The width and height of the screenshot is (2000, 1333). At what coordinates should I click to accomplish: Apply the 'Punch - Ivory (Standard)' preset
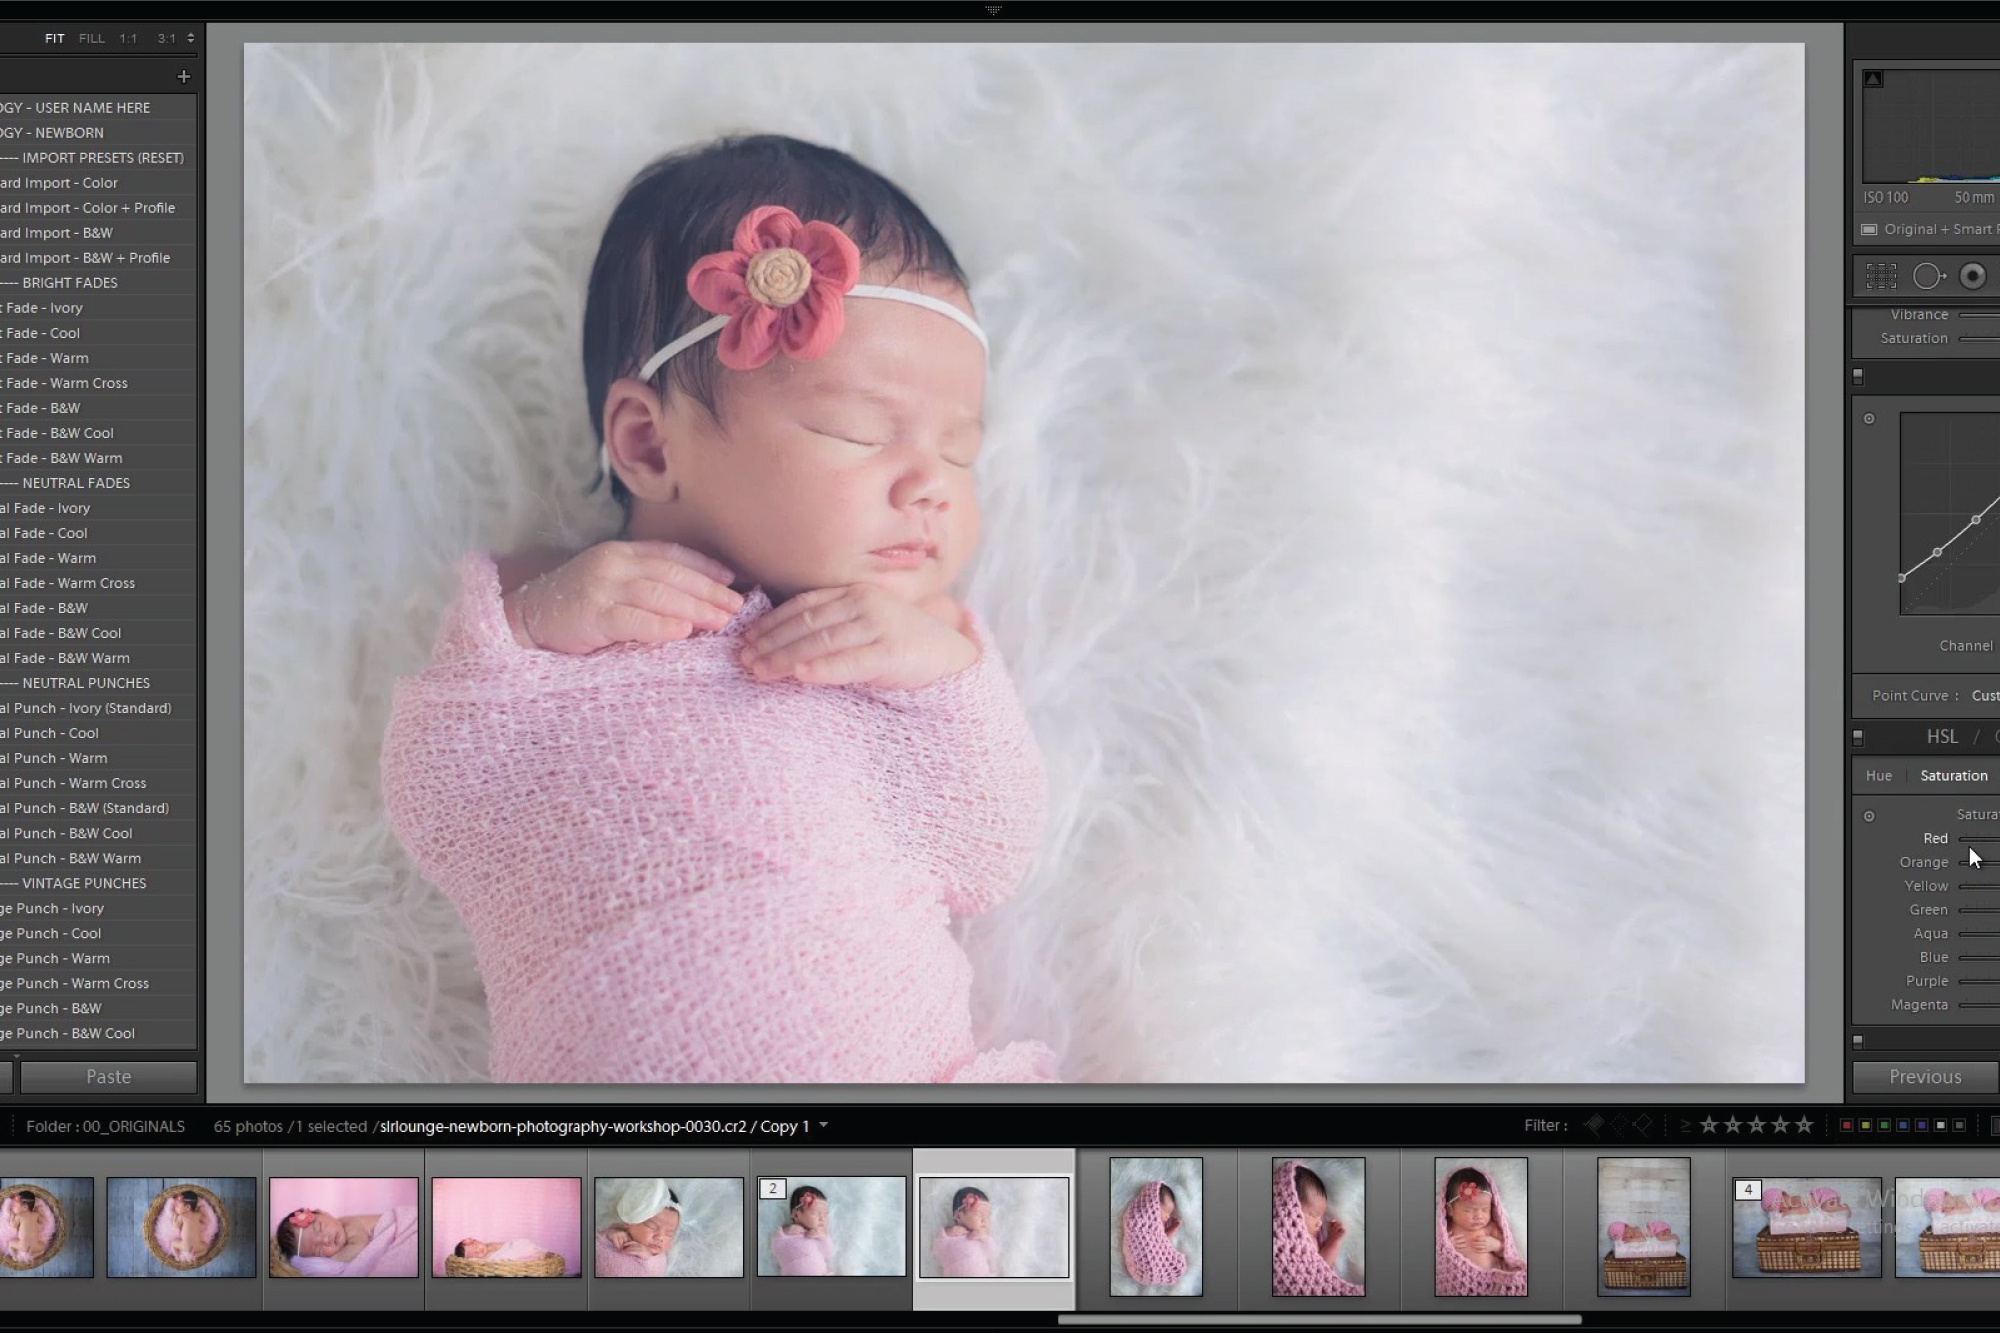[98, 708]
